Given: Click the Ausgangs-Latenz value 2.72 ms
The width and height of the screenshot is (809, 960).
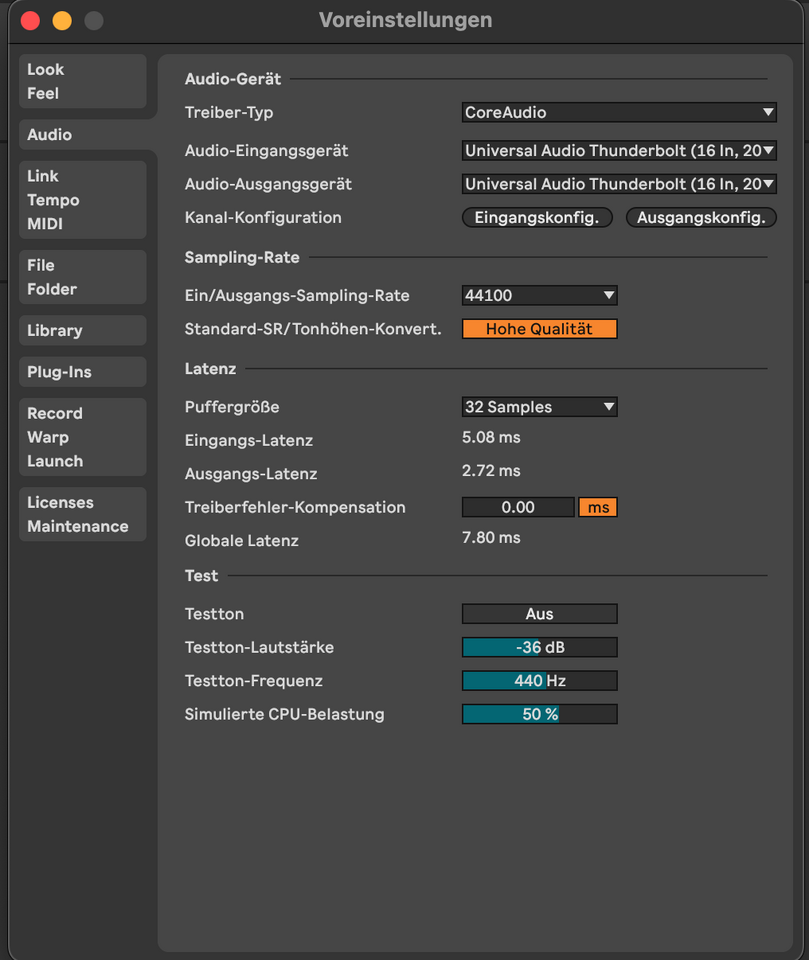Looking at the screenshot, I should click(x=491, y=471).
